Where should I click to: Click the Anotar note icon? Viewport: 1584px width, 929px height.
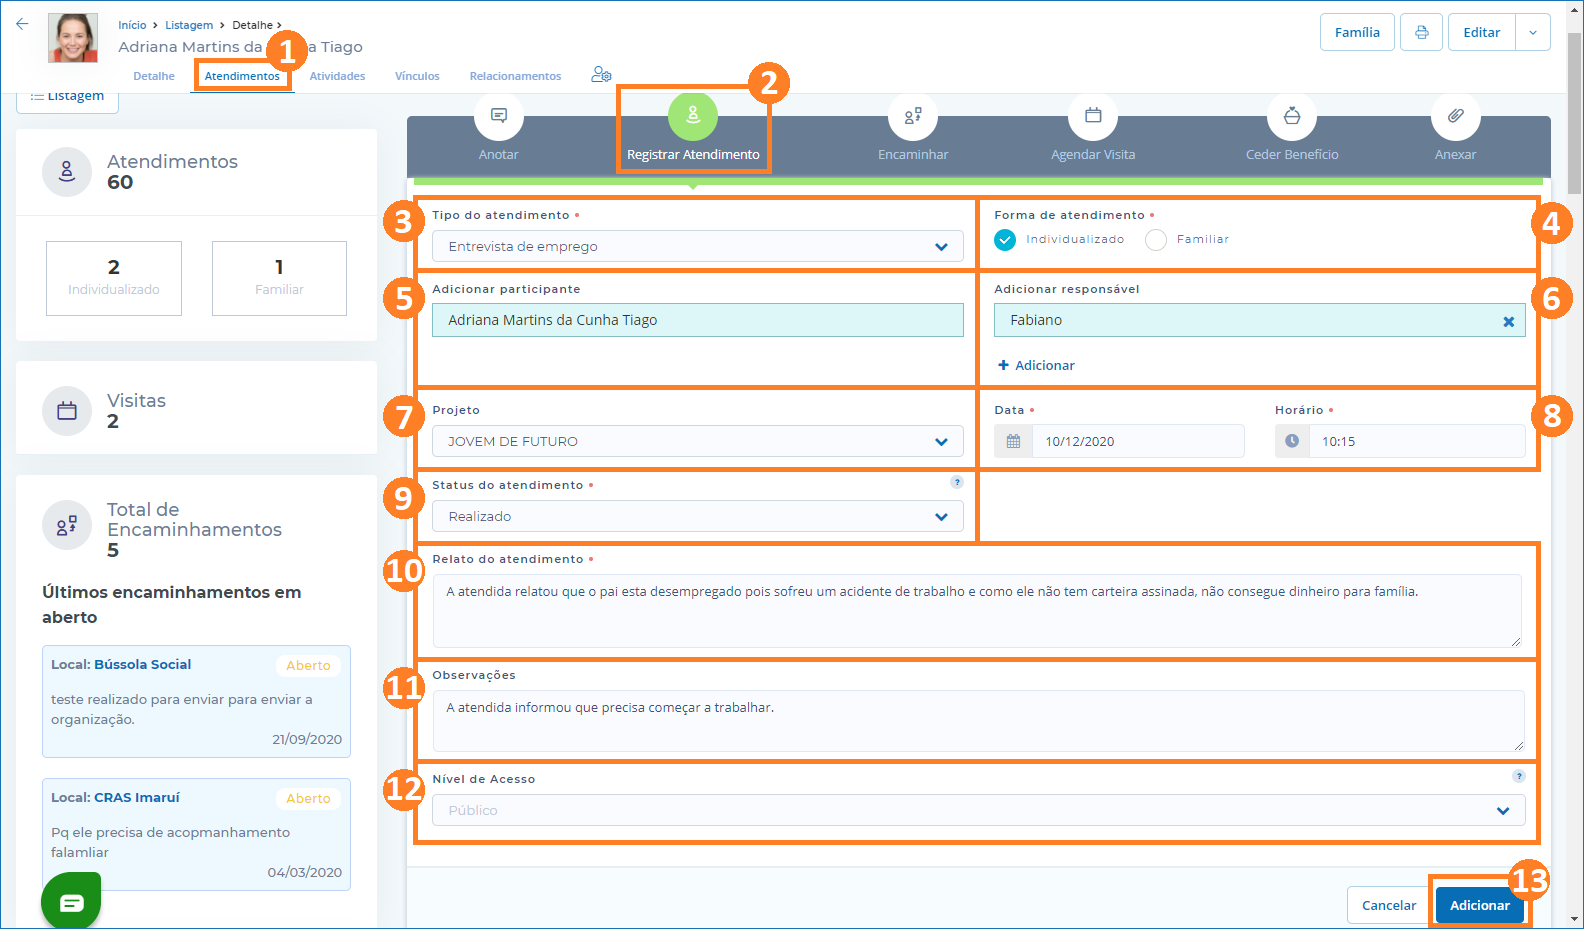pos(498,116)
